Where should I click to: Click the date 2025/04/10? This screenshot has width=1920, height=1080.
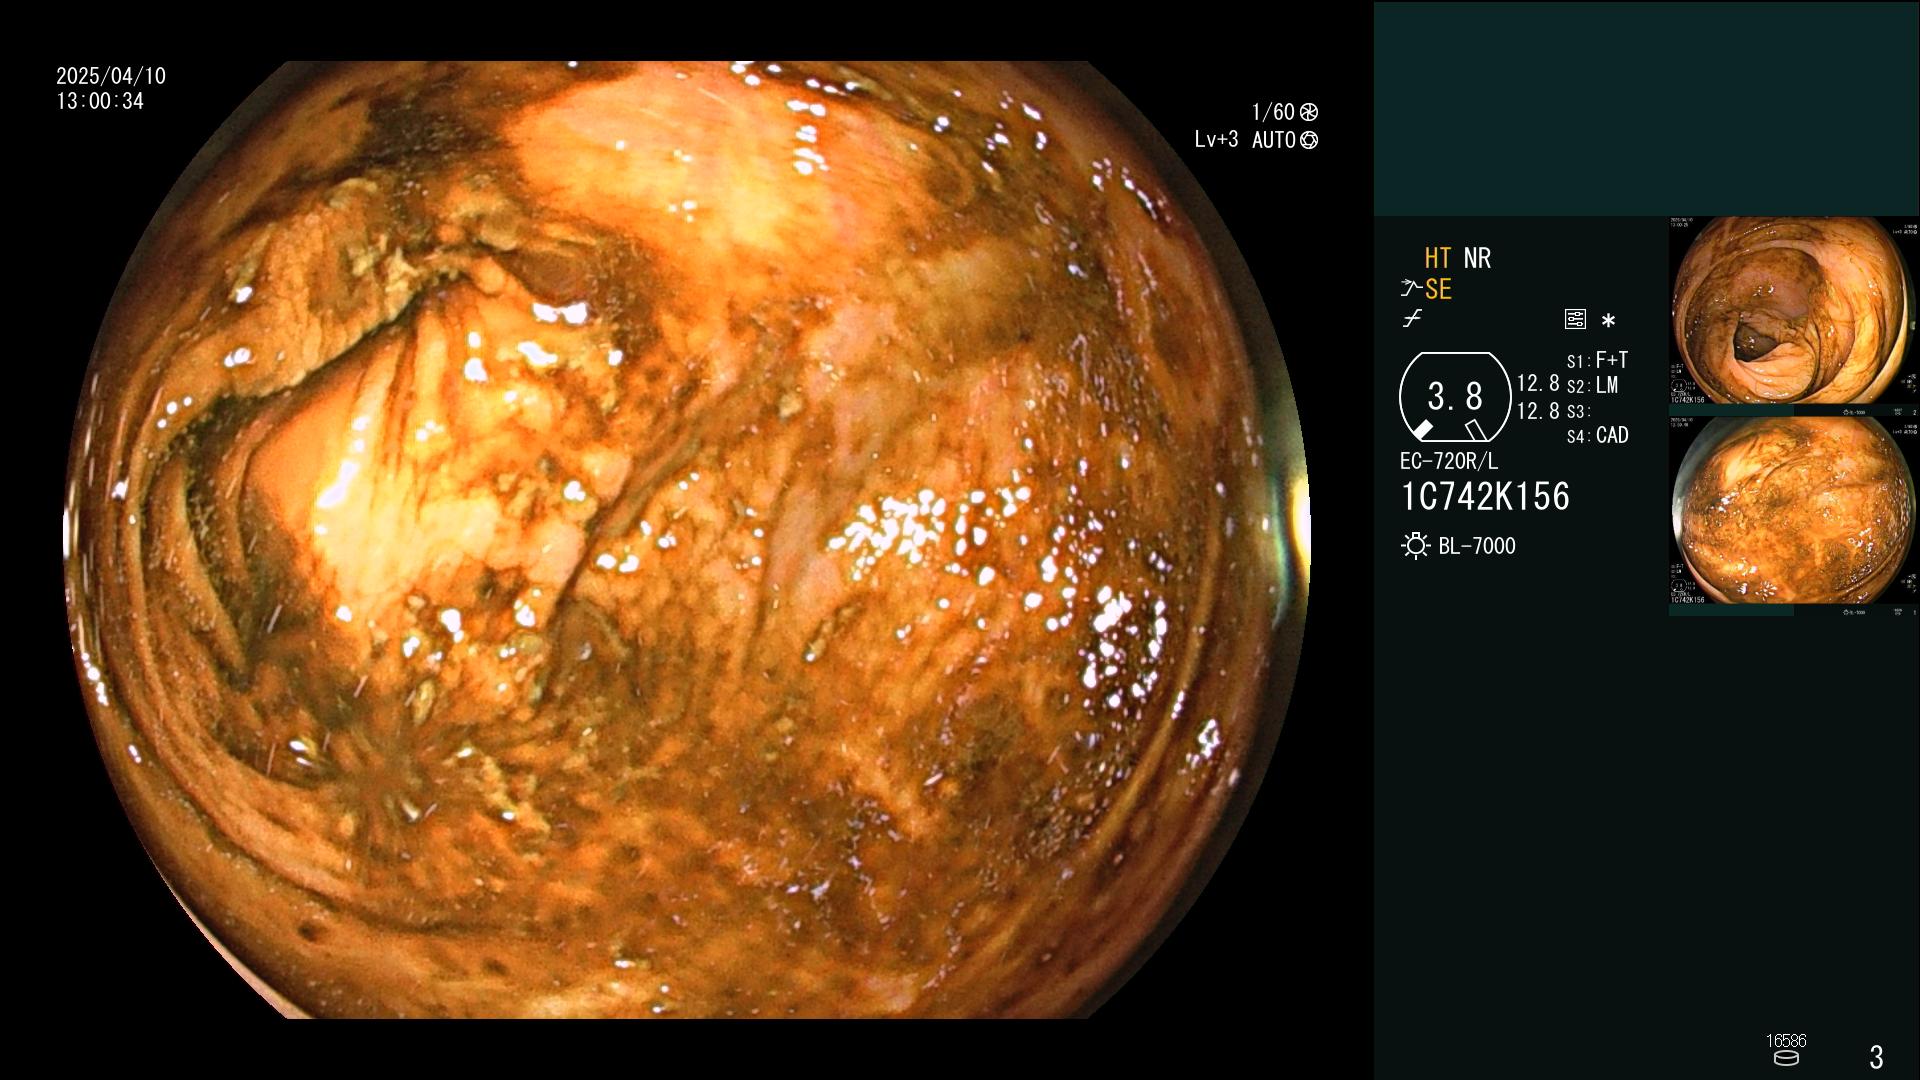coord(111,76)
